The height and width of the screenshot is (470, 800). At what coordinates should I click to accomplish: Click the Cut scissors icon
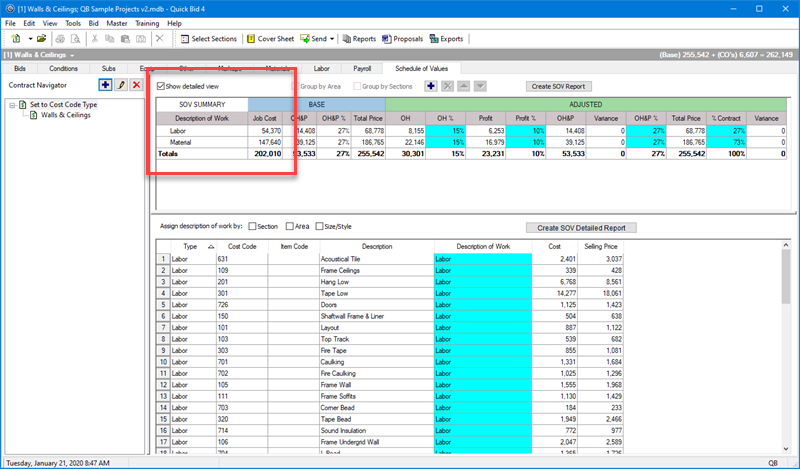[x=94, y=39]
